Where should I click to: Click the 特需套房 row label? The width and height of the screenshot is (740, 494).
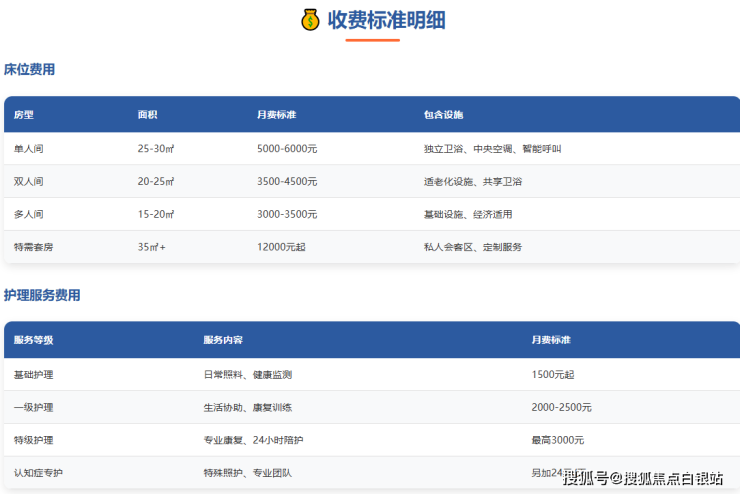click(34, 247)
